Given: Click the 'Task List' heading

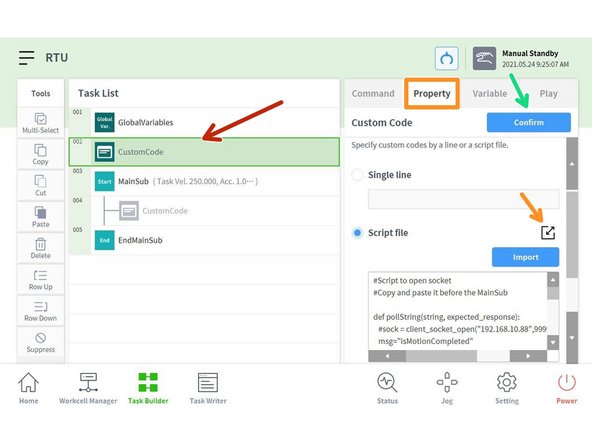Looking at the screenshot, I should (98, 93).
